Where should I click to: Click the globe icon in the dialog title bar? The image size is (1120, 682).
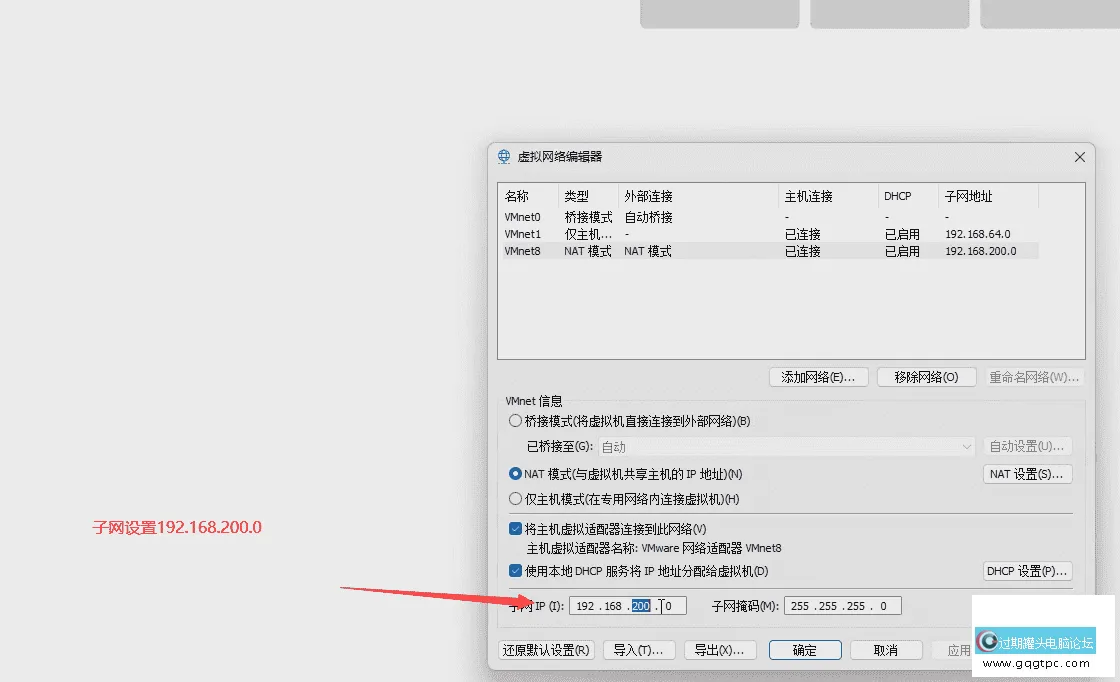[502, 156]
